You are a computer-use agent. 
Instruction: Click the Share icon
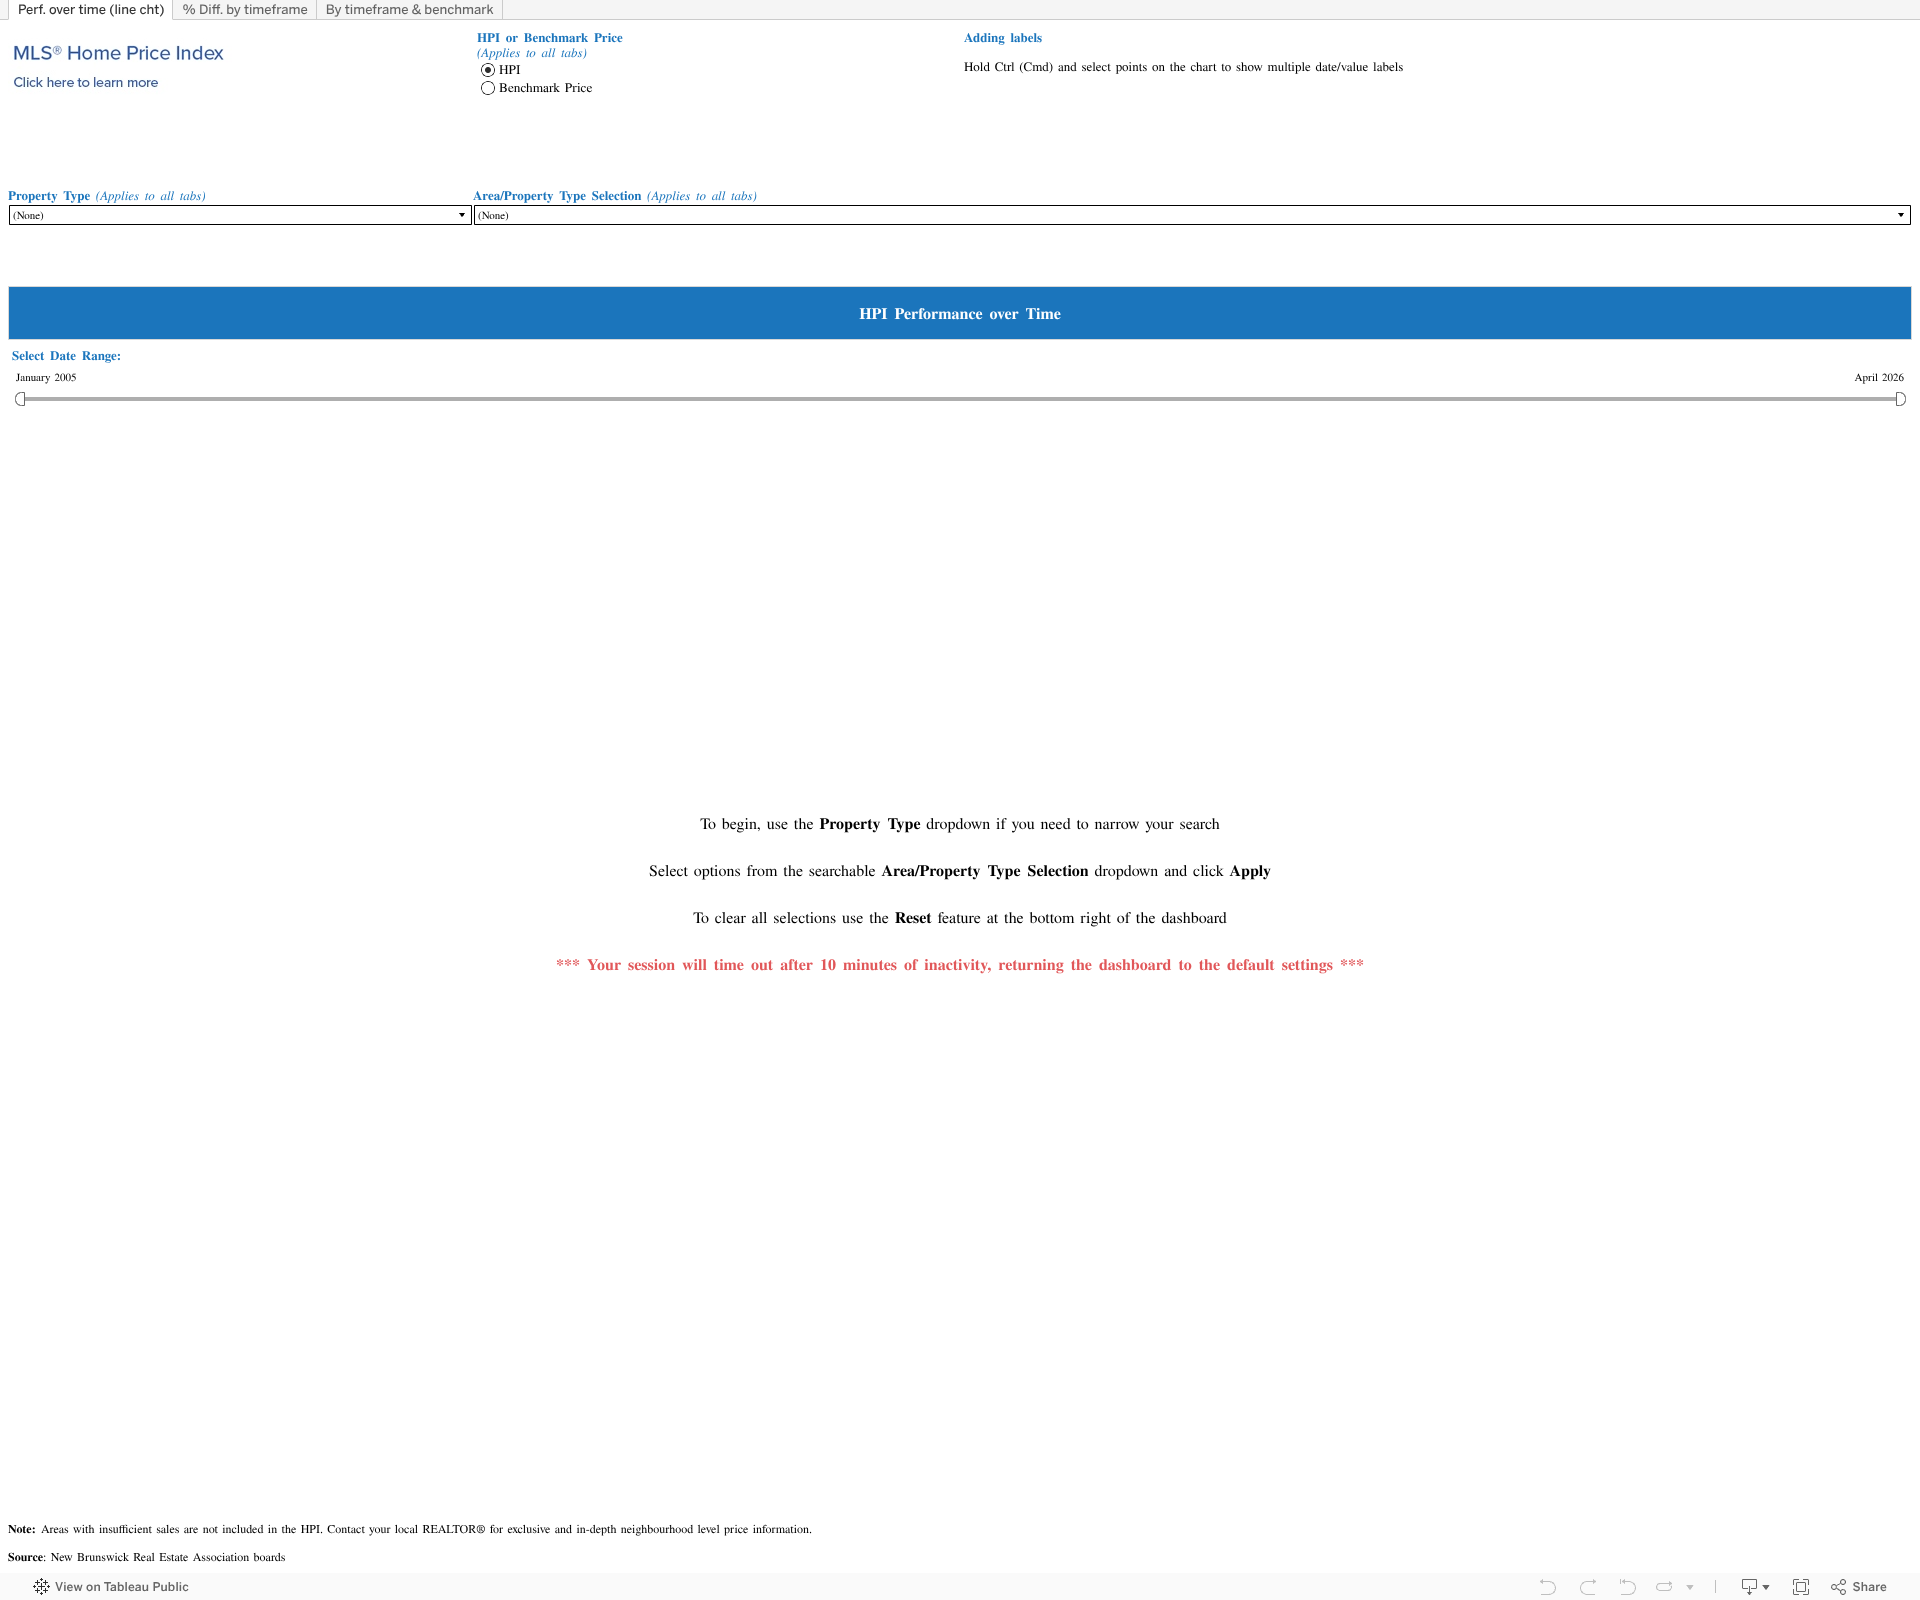point(1859,1587)
